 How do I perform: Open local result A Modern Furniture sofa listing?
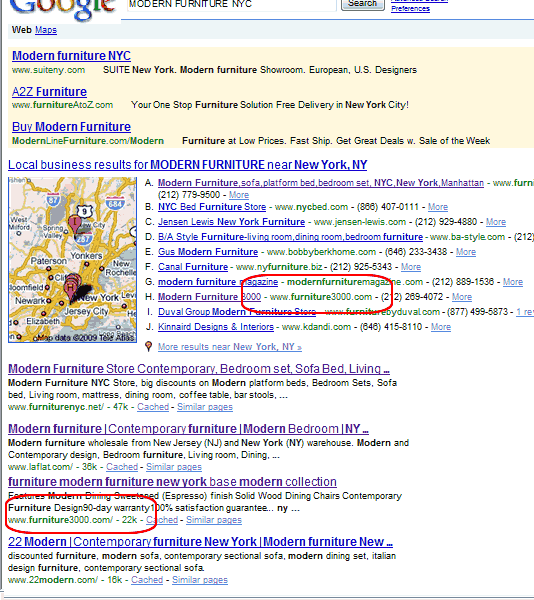(x=321, y=183)
